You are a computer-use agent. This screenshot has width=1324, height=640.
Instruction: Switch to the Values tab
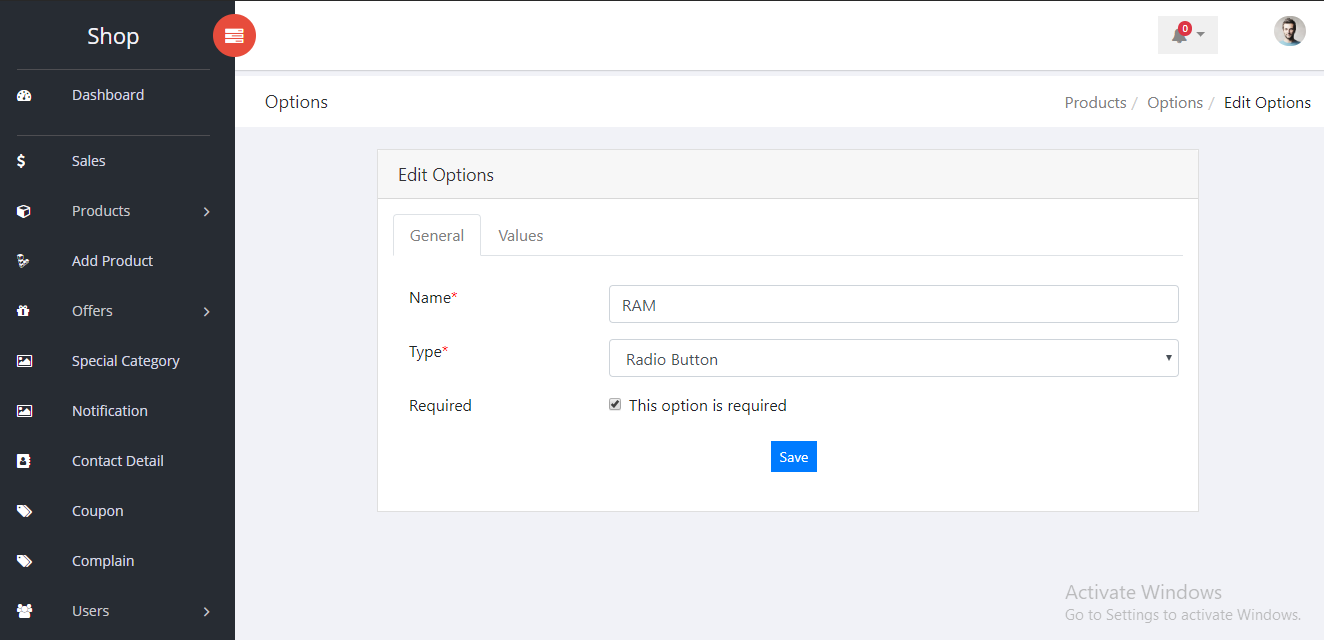[x=520, y=236]
